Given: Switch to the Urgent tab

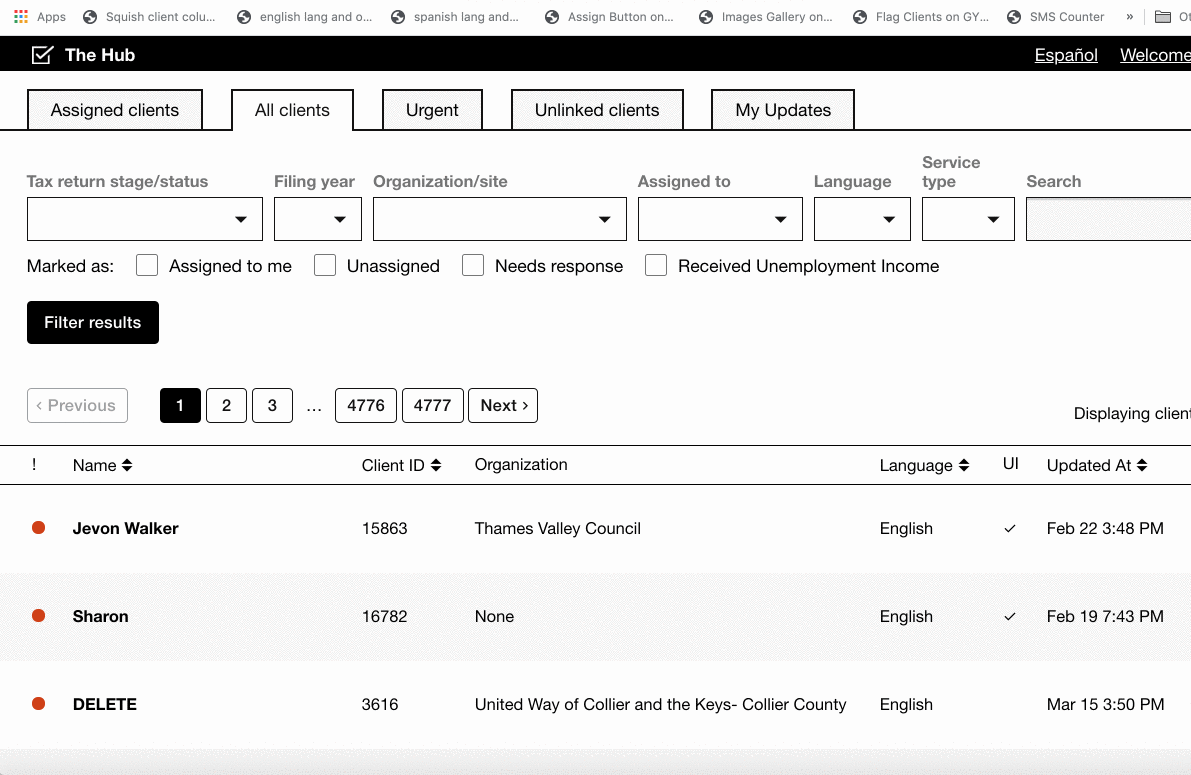Looking at the screenshot, I should [x=432, y=110].
